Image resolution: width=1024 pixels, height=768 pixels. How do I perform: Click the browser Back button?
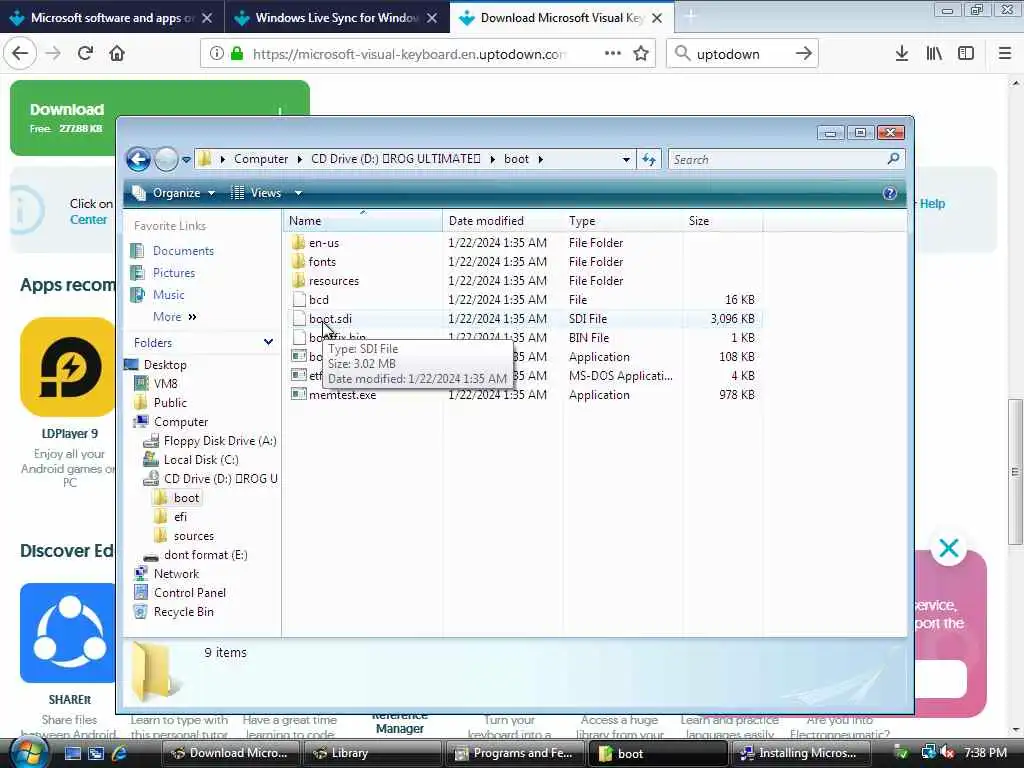tap(20, 54)
